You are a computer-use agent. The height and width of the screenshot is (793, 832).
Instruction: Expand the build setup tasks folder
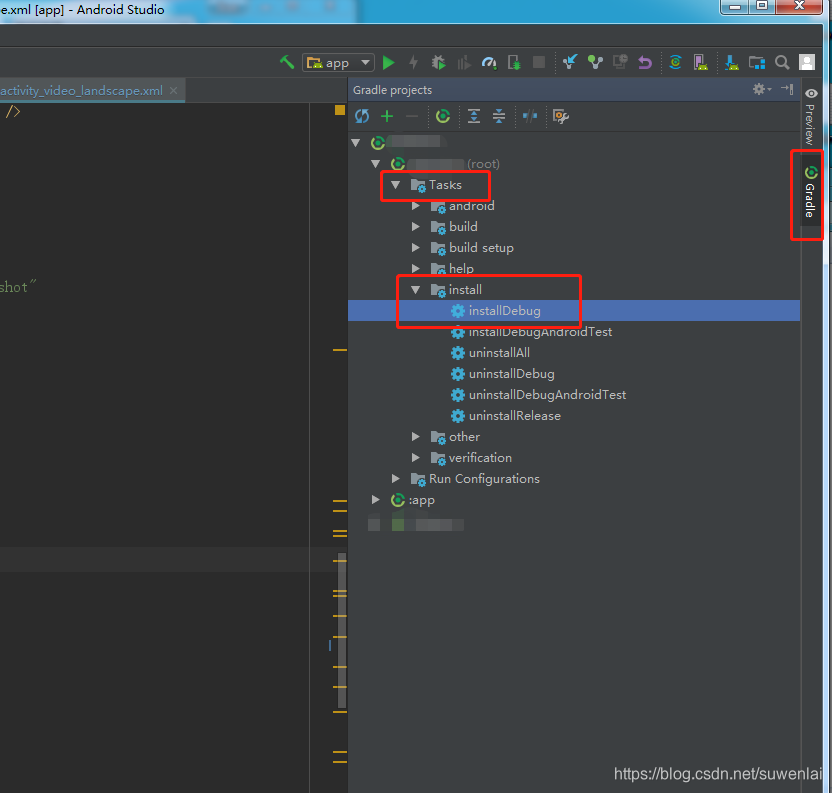pos(416,248)
